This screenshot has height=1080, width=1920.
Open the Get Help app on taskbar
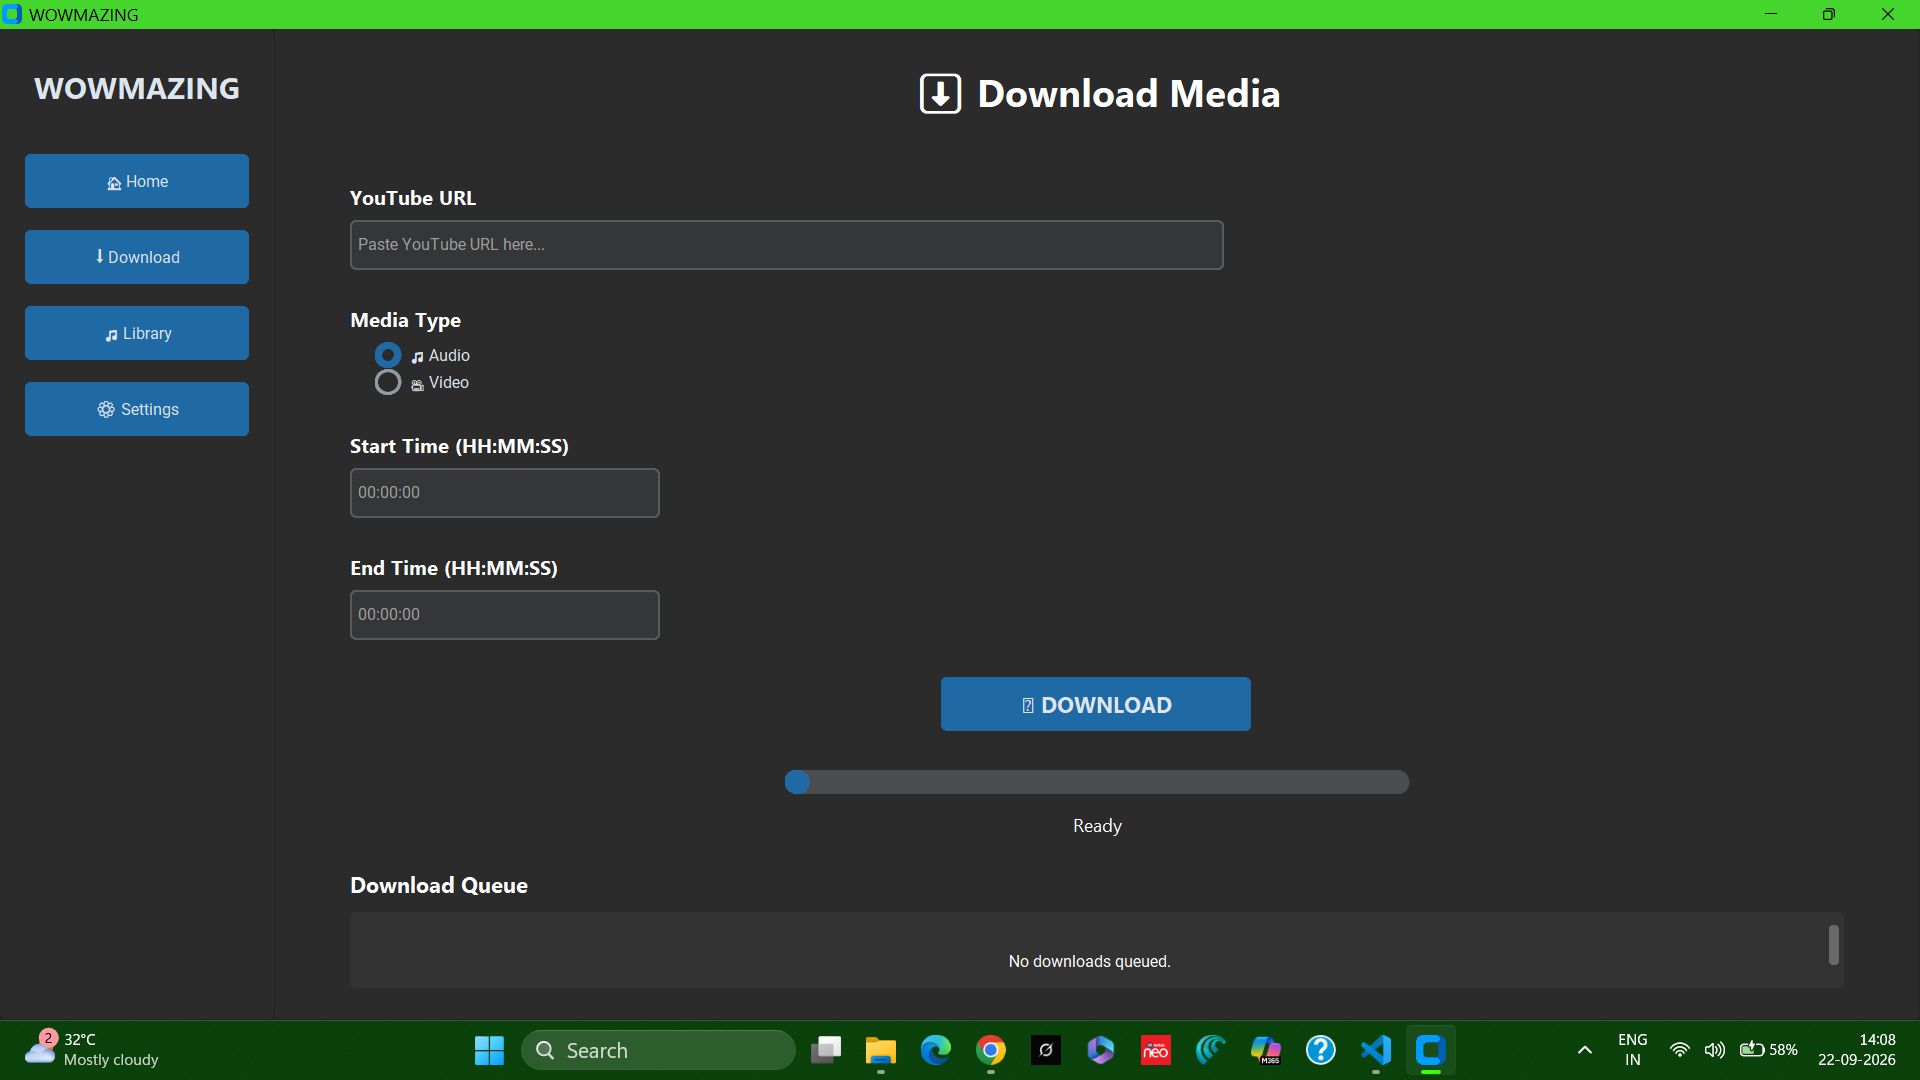click(x=1321, y=1050)
